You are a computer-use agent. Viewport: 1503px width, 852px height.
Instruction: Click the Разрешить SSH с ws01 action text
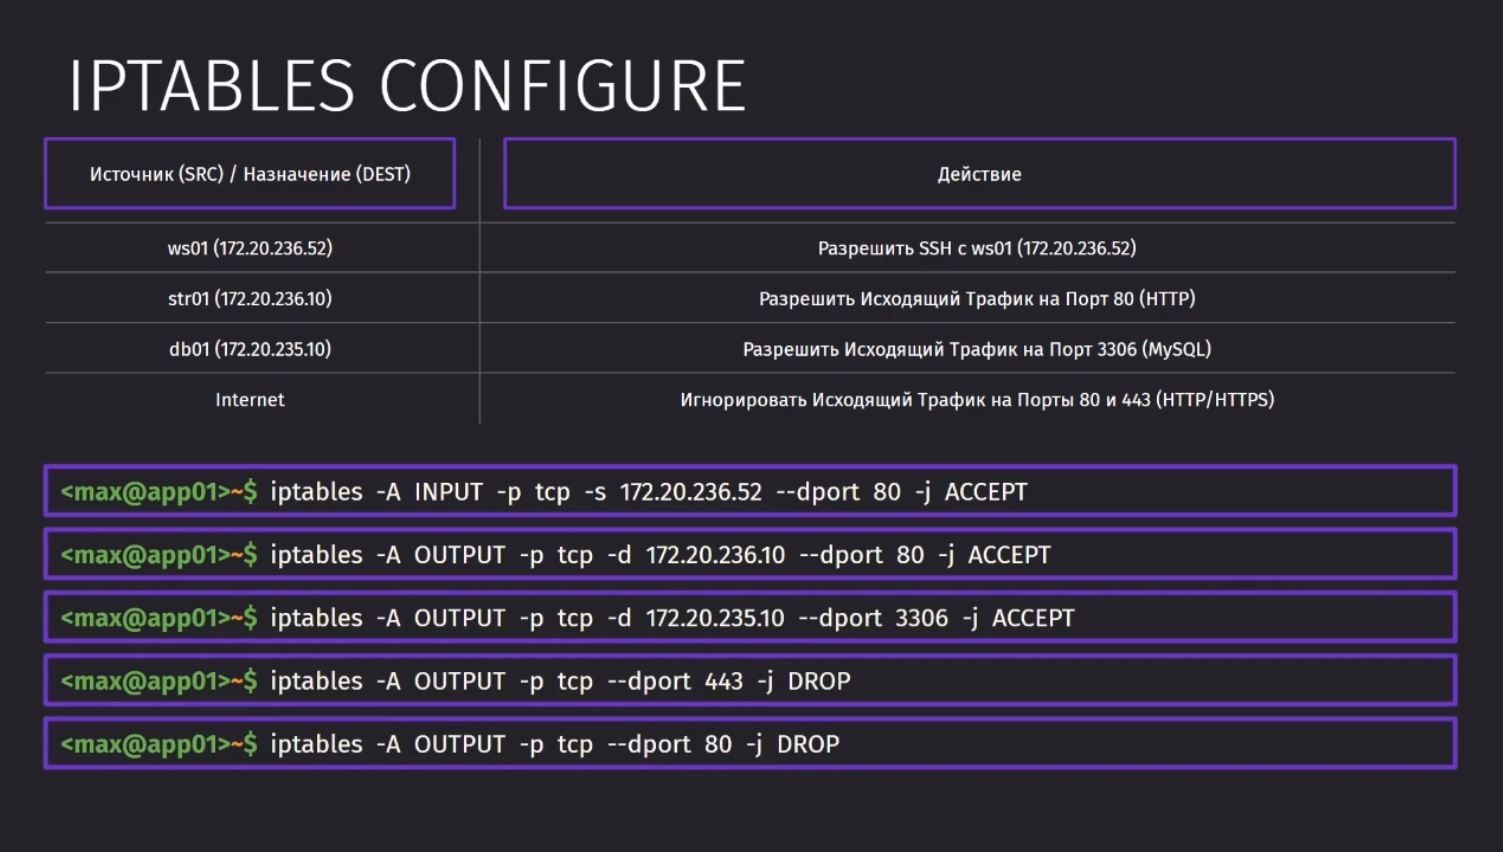tap(976, 248)
